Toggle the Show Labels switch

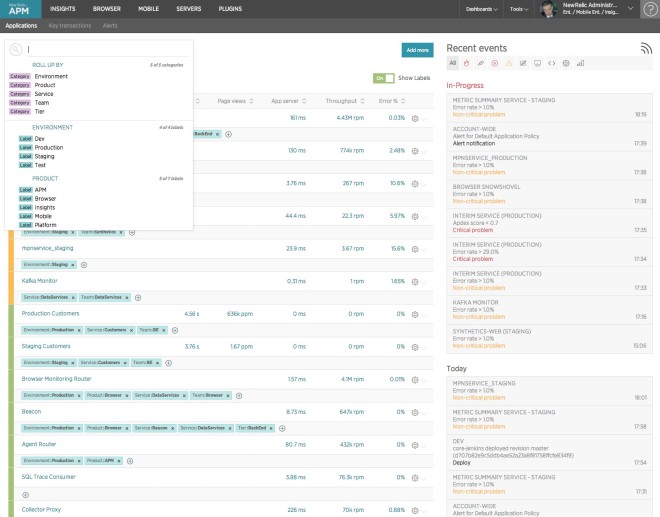(383, 78)
